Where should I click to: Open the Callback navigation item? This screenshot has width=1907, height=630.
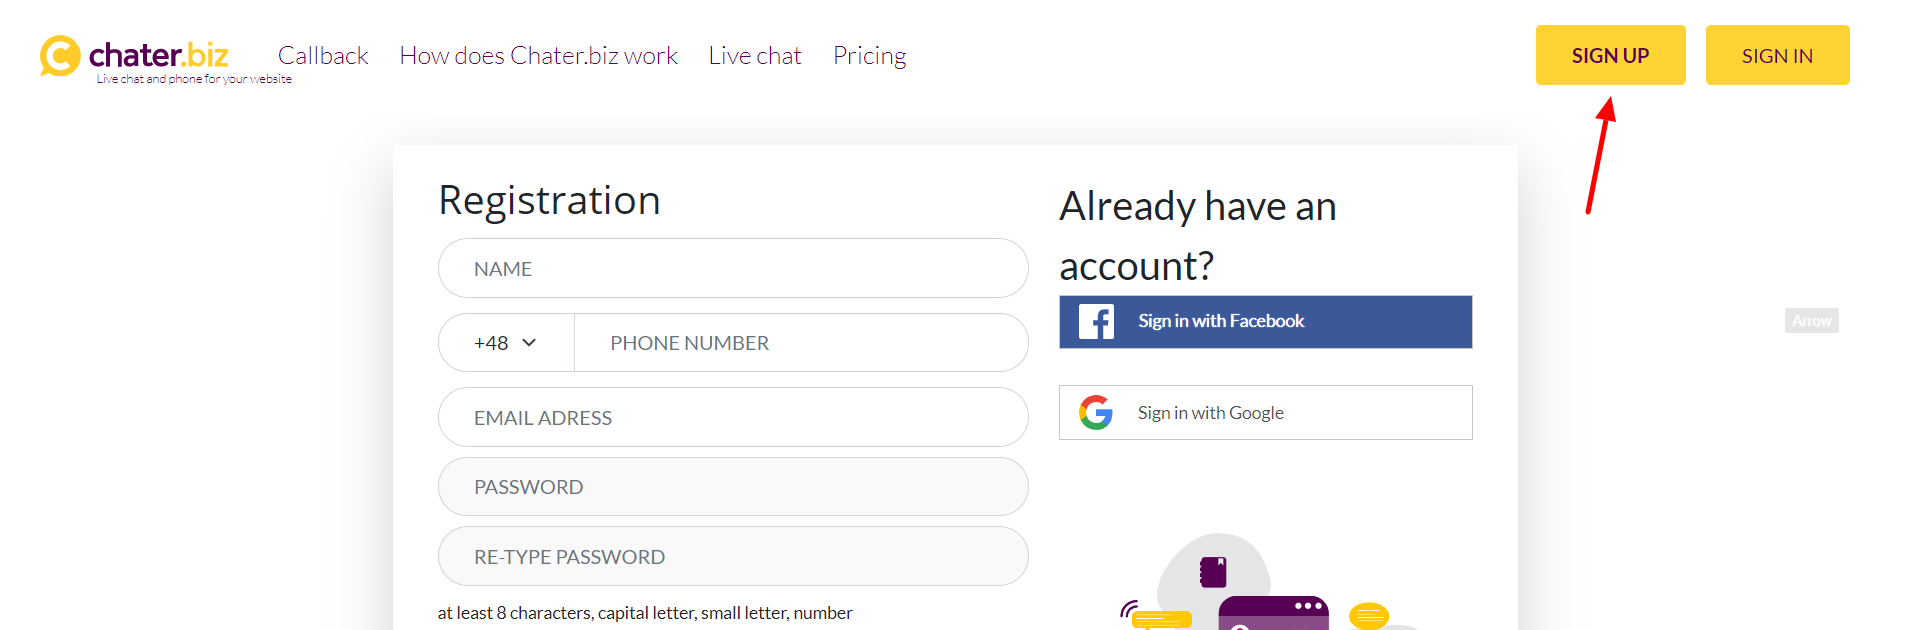point(323,56)
